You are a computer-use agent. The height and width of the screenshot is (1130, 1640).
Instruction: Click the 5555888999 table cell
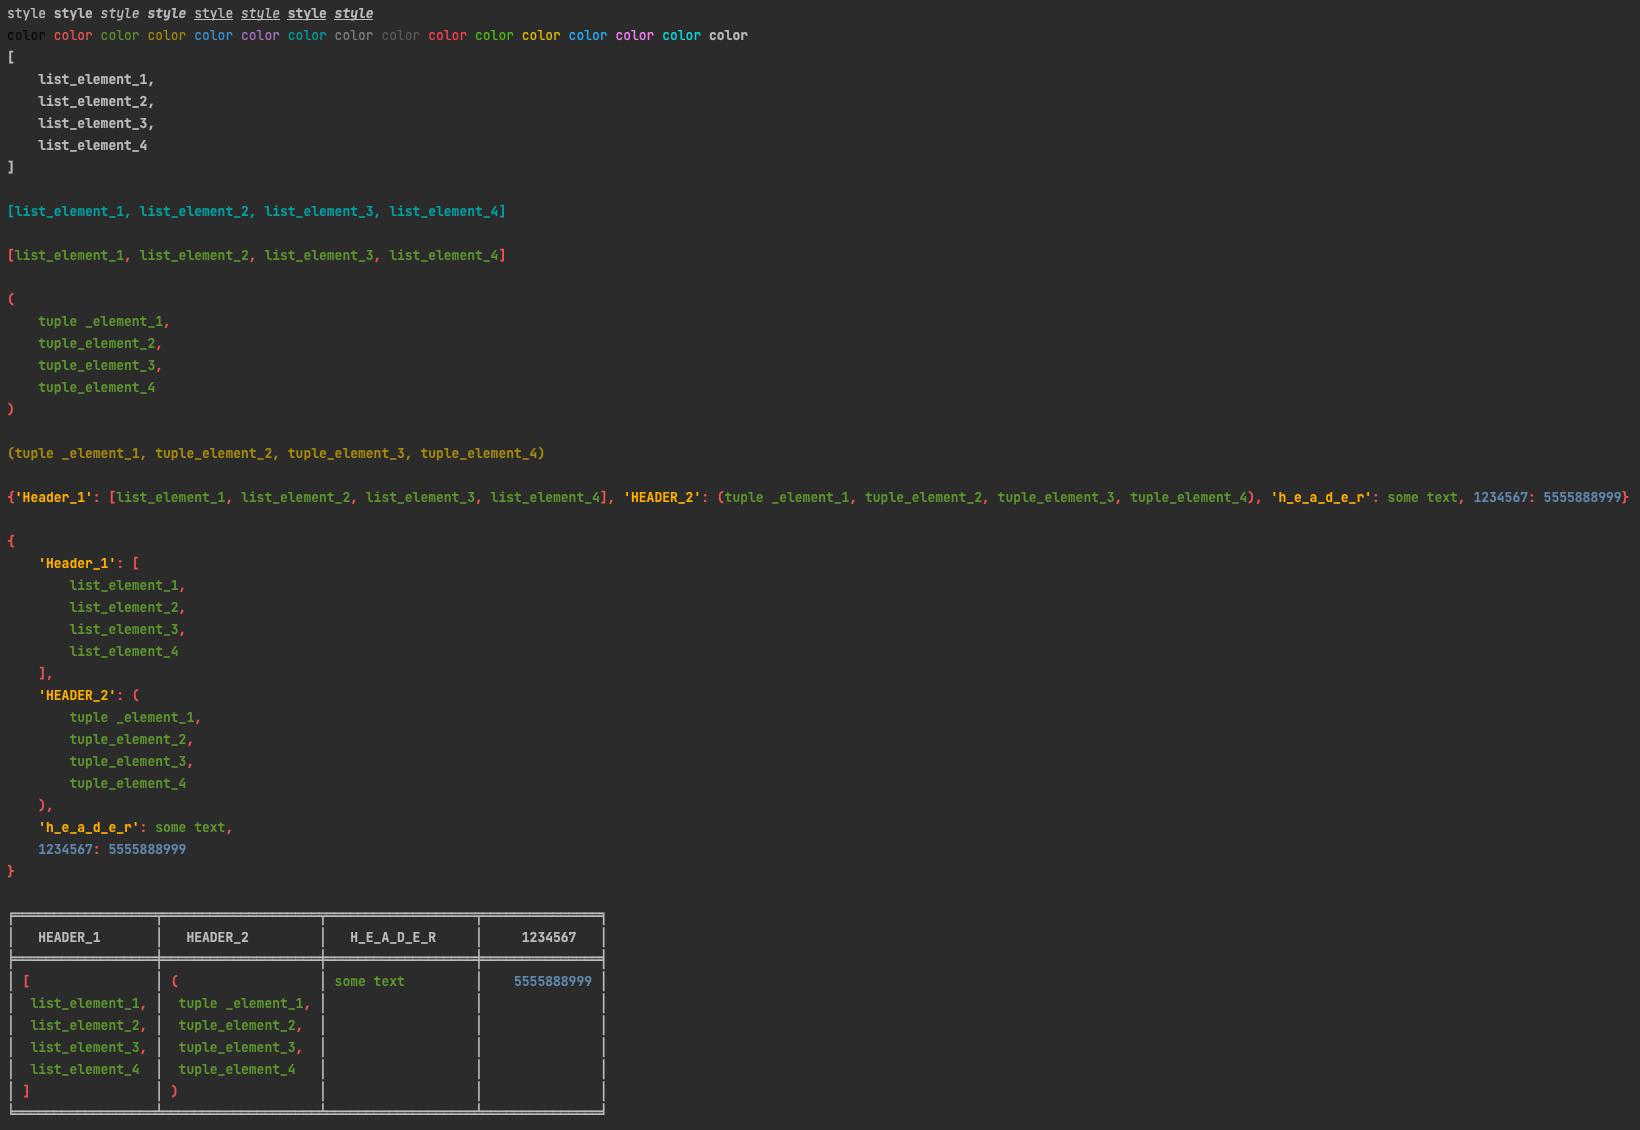[x=553, y=981]
